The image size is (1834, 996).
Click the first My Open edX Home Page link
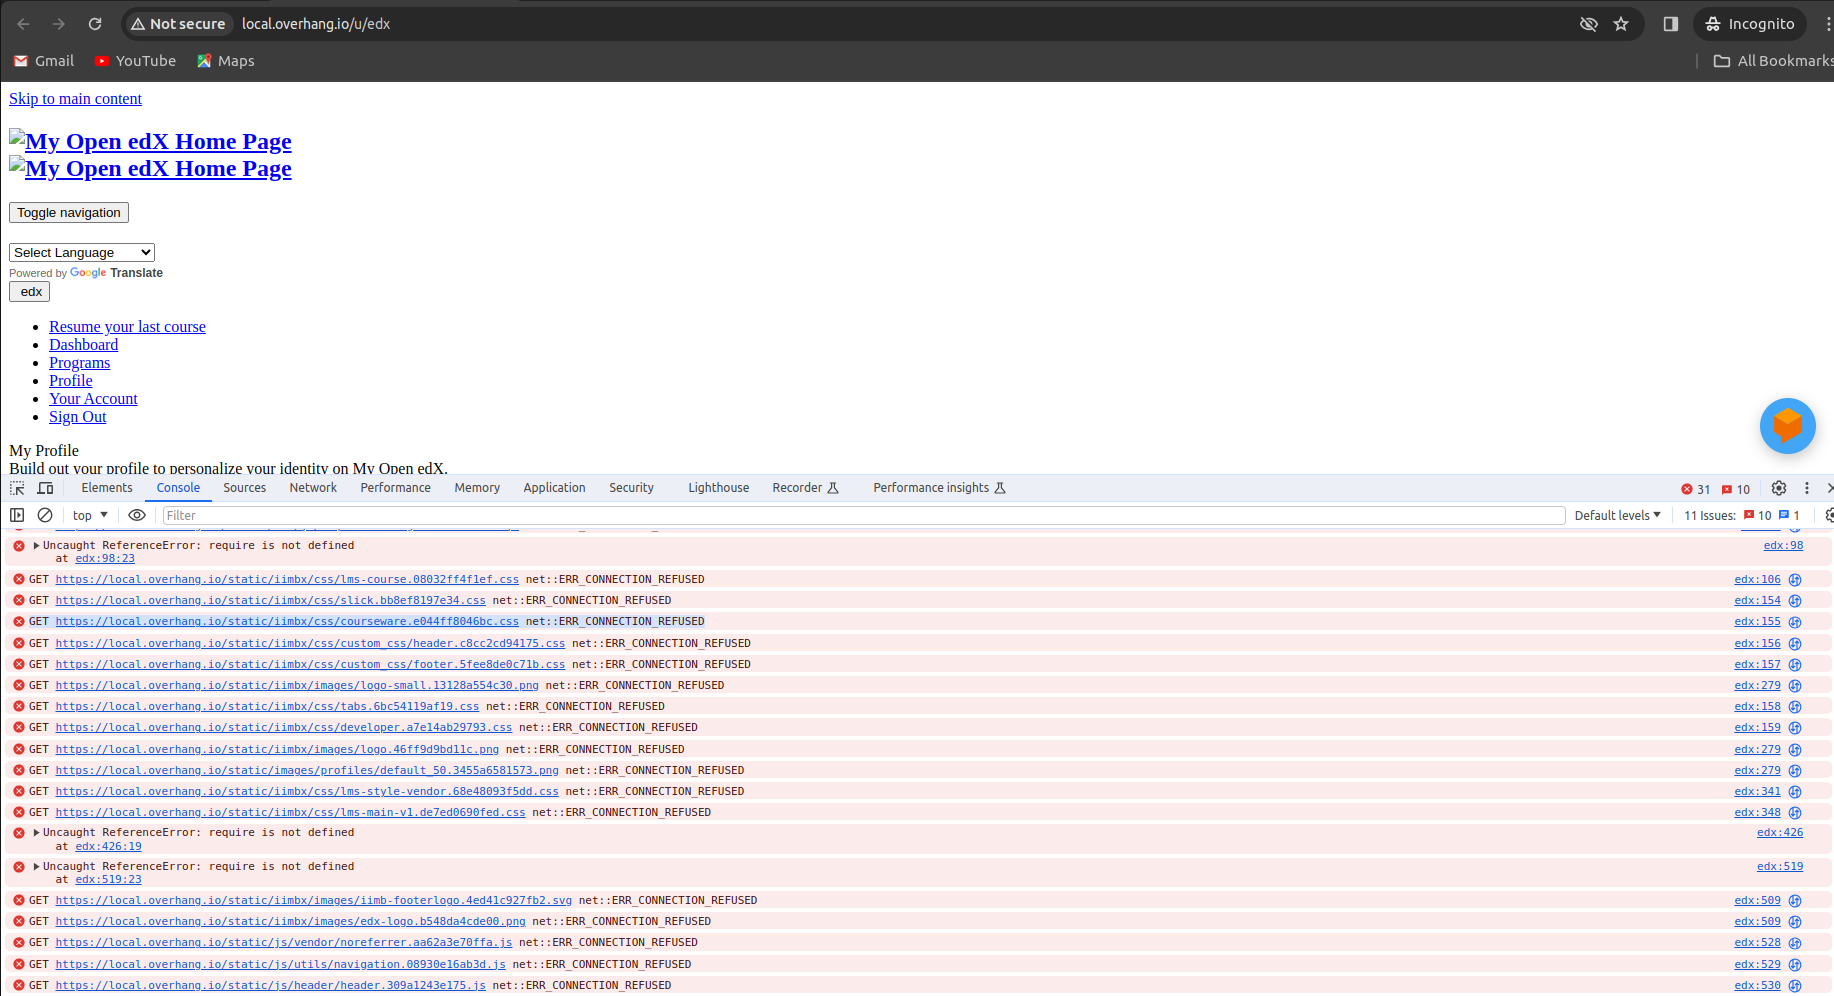[150, 141]
